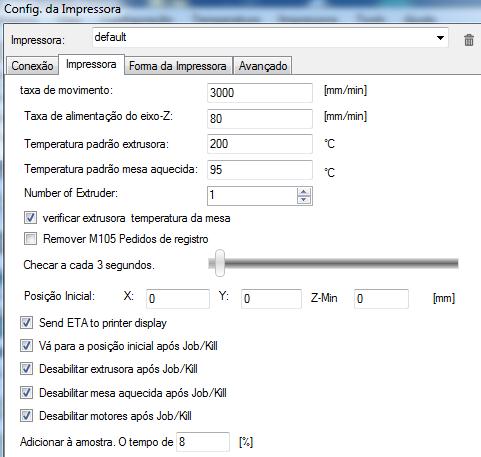Uncheck verificar extrusora temperatura da mesa
The height and width of the screenshot is (457, 481).
[30, 218]
